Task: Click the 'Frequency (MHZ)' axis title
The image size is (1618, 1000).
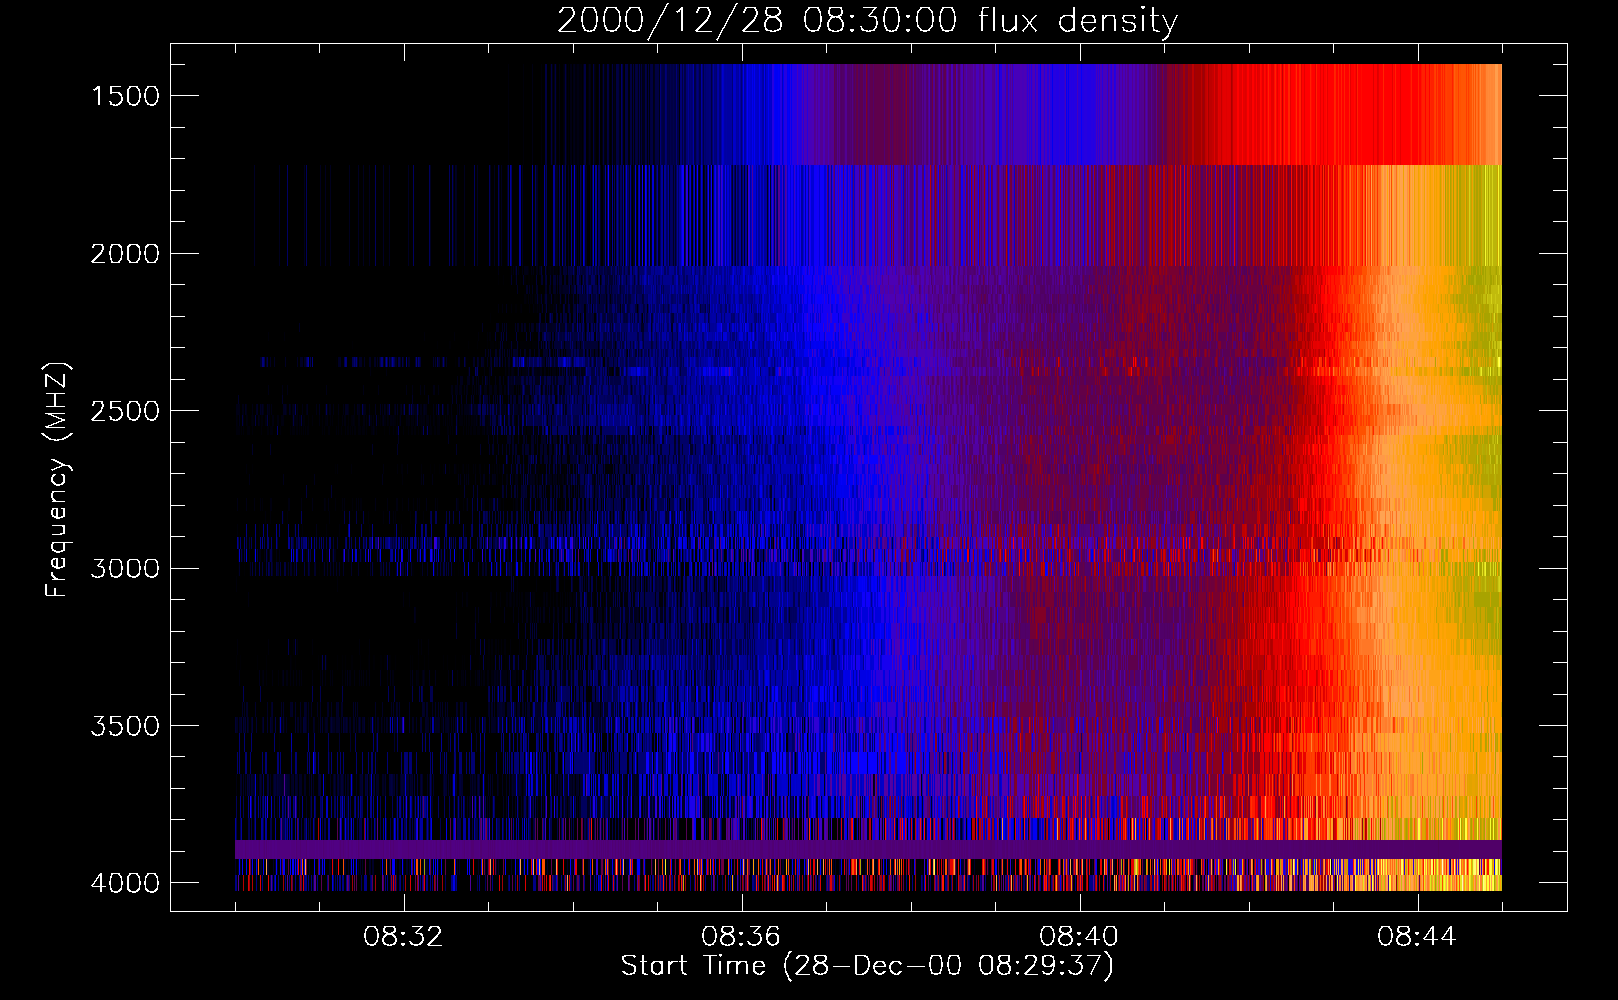Action: coord(58,480)
